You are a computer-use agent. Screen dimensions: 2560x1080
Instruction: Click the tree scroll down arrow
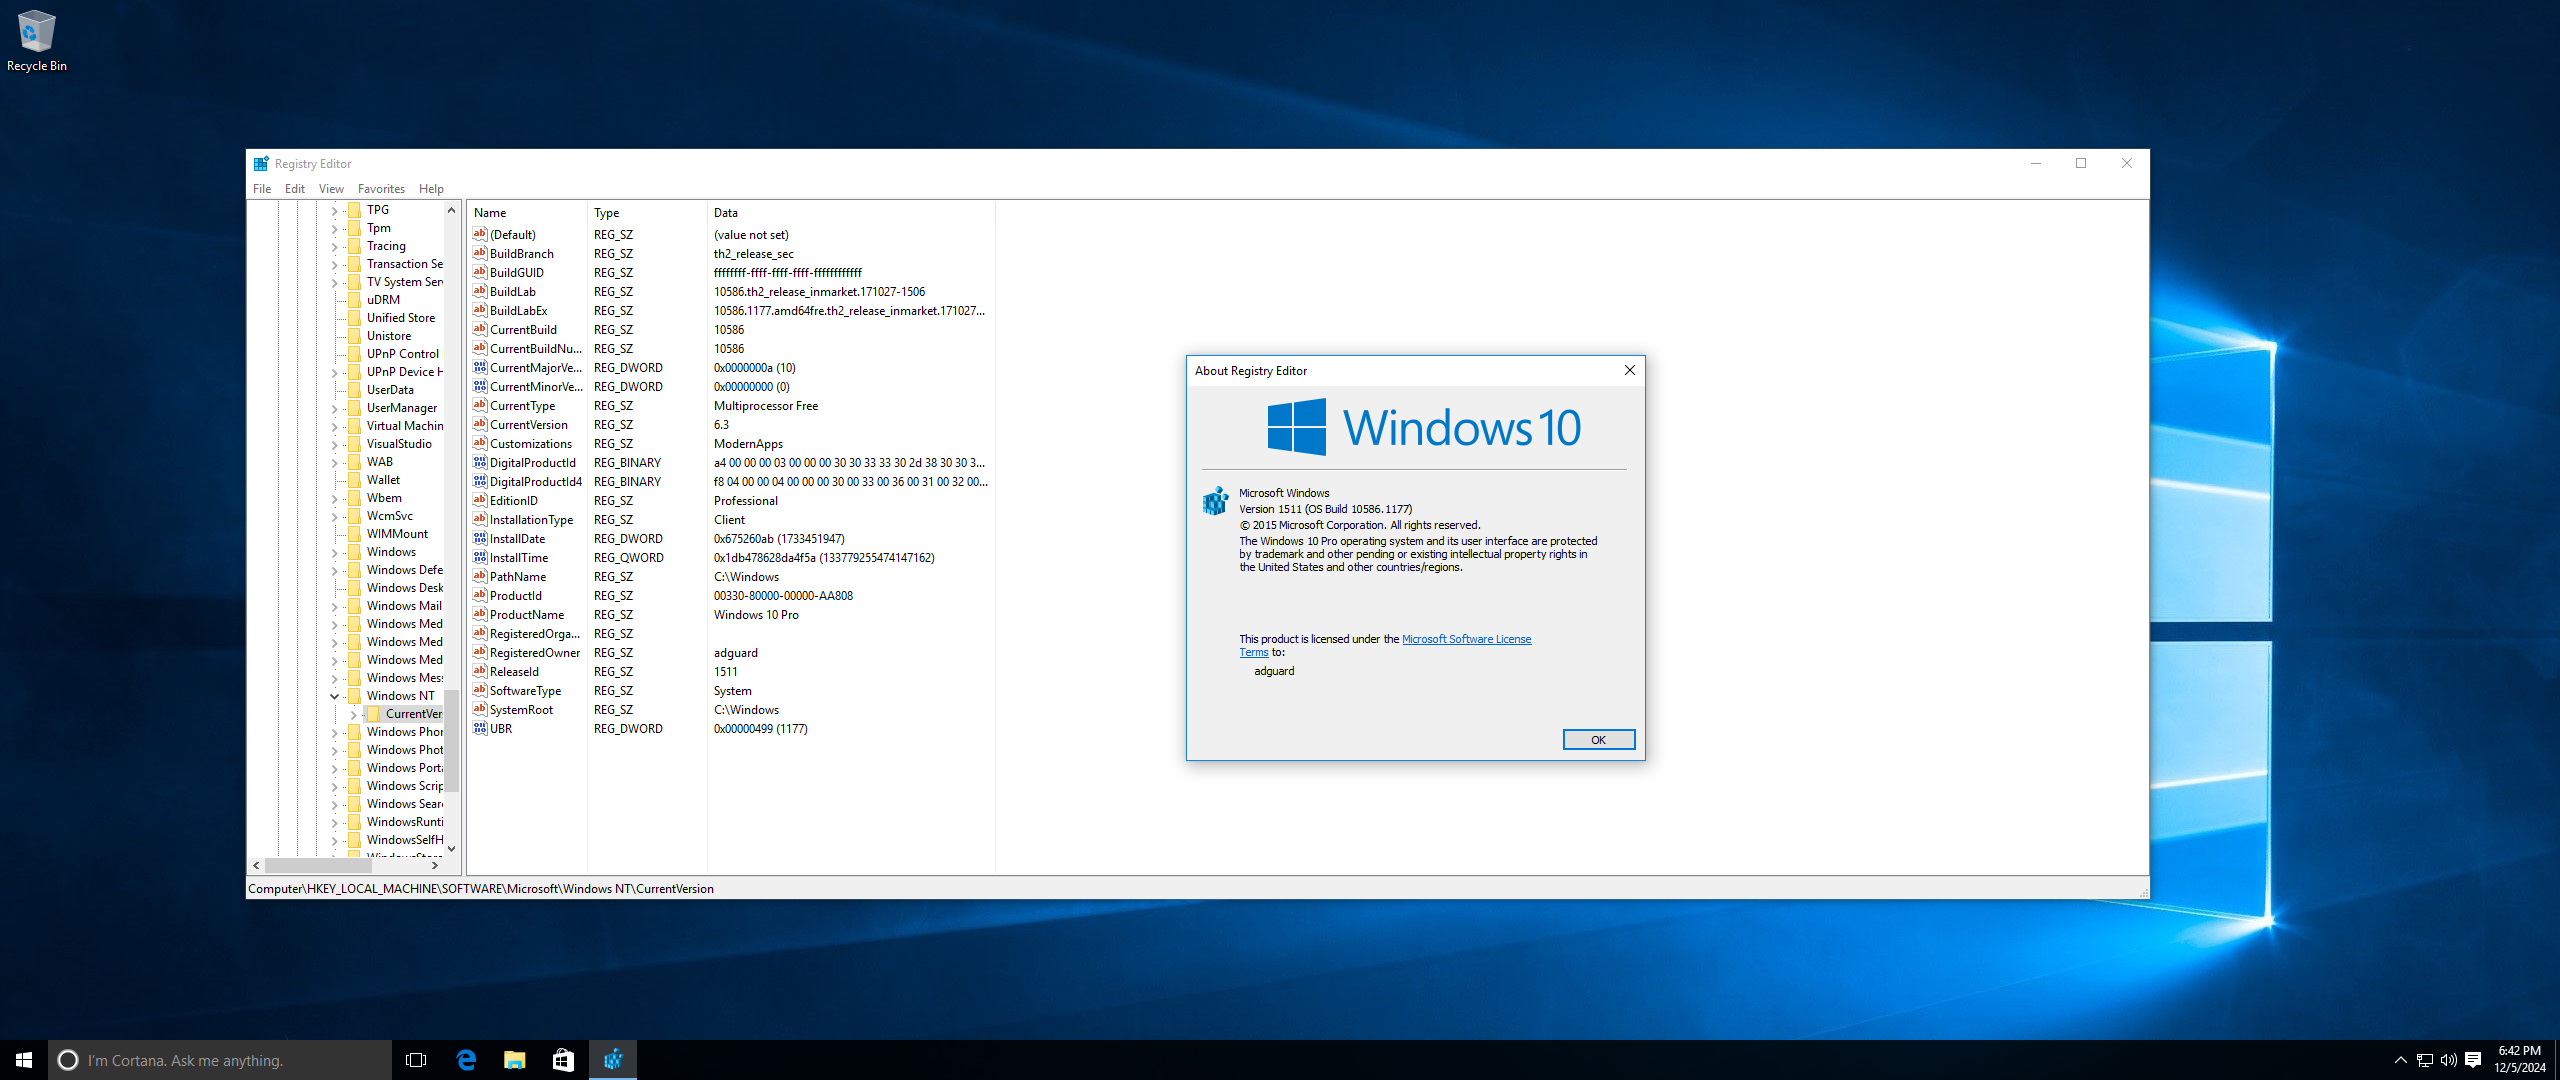[451, 848]
